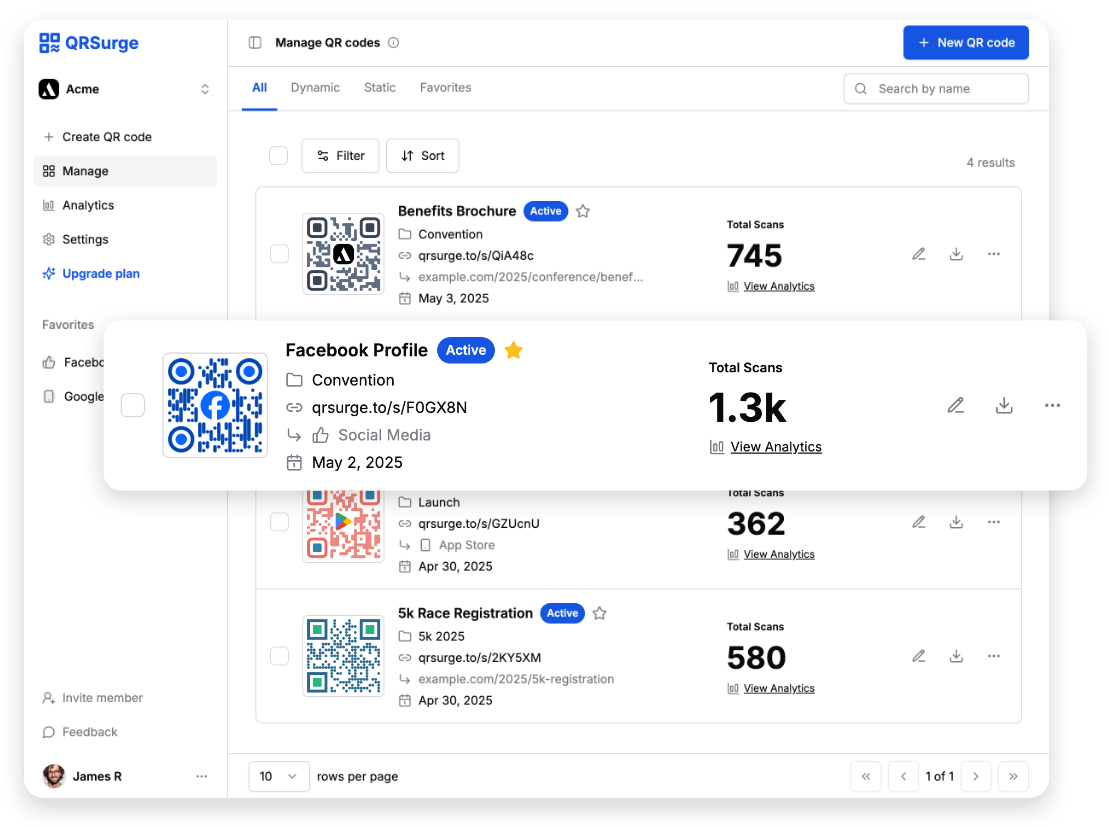Open more options for 5k Race Registration
Viewport: 1109px width, 827px height.
click(993, 655)
